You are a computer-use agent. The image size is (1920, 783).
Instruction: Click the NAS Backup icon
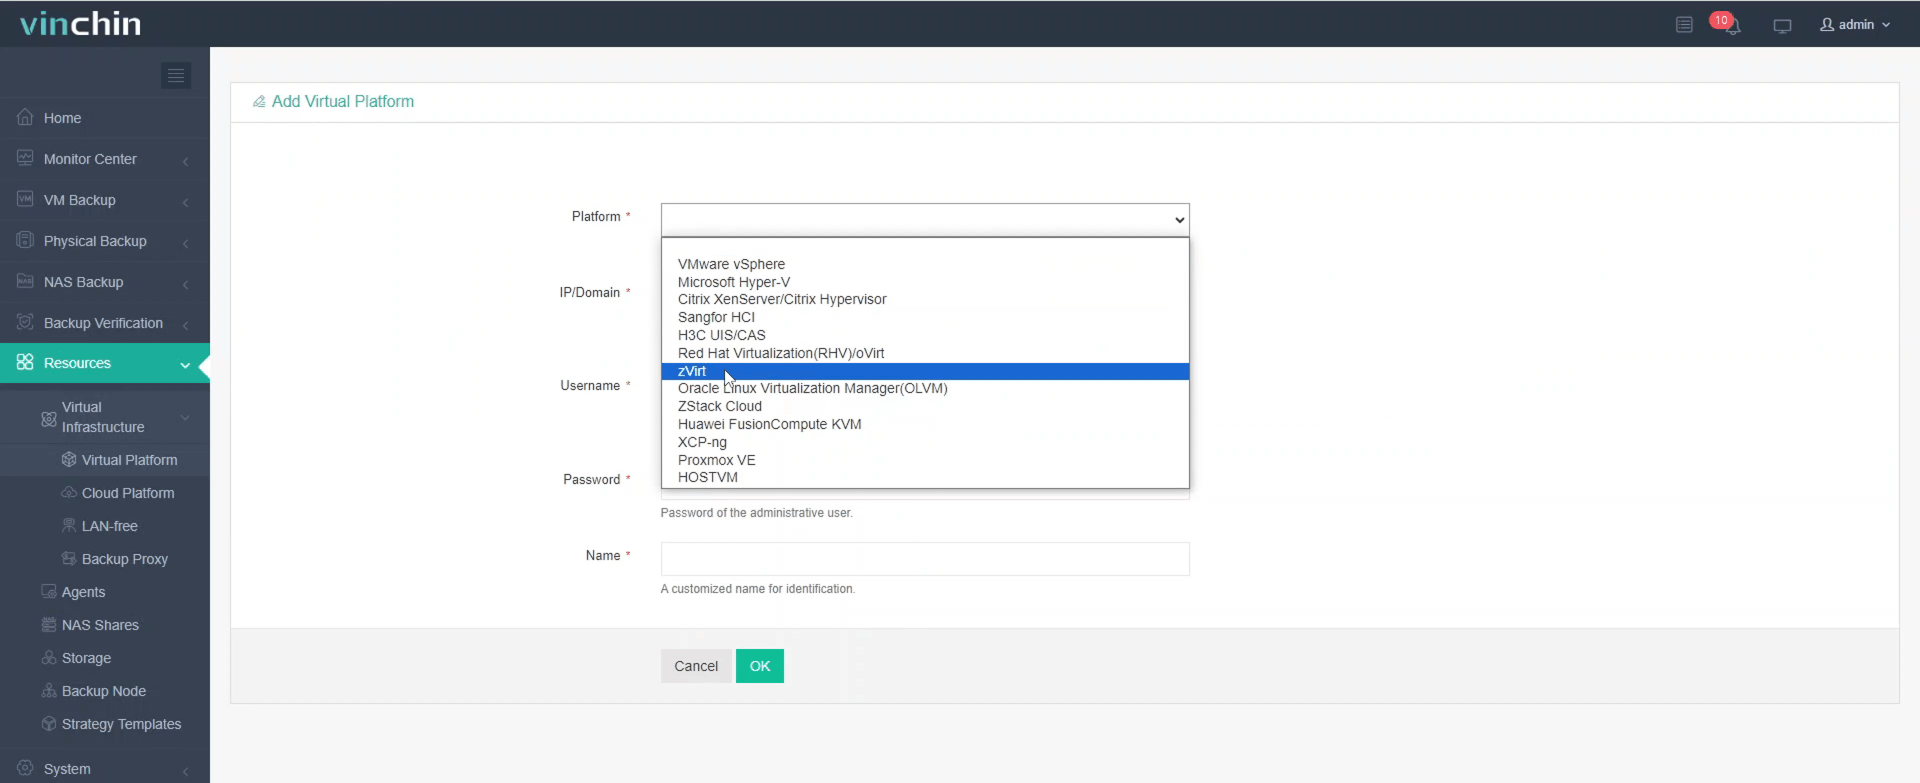coord(25,281)
